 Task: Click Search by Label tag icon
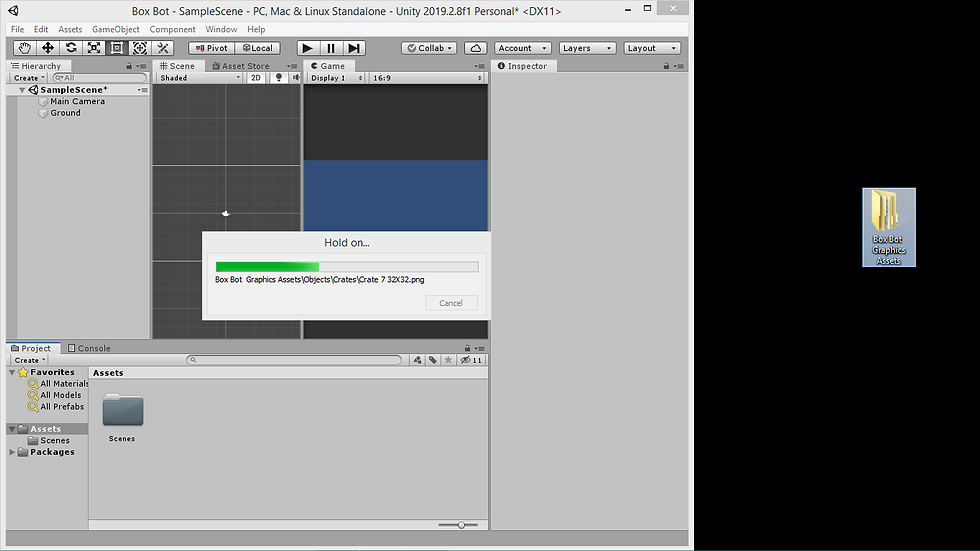point(432,360)
